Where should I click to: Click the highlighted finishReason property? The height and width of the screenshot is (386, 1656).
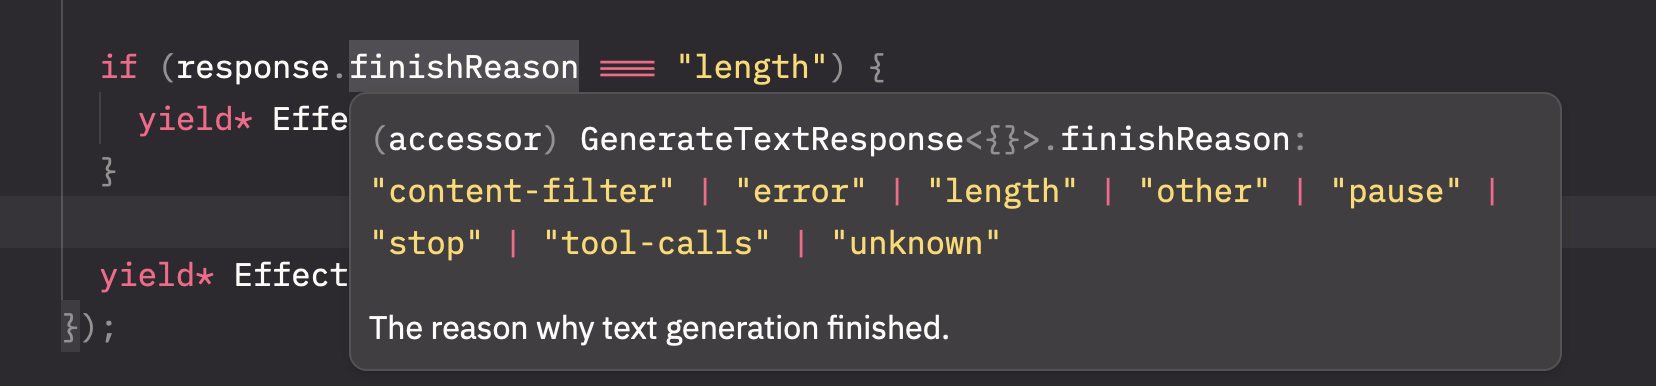coord(464,67)
